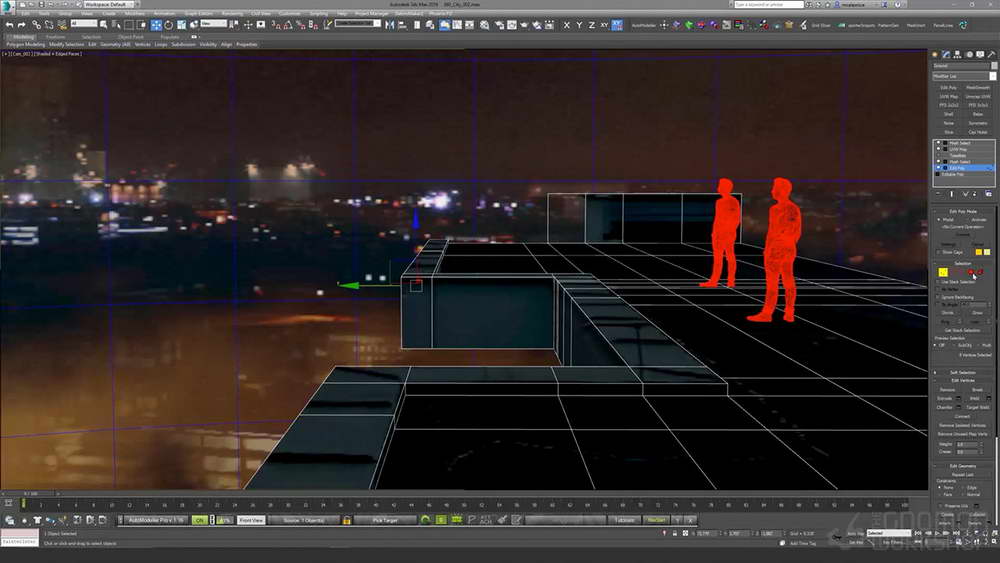The image size is (1000, 563).
Task: Activate the Select and Rotate tool
Action: 169,25
